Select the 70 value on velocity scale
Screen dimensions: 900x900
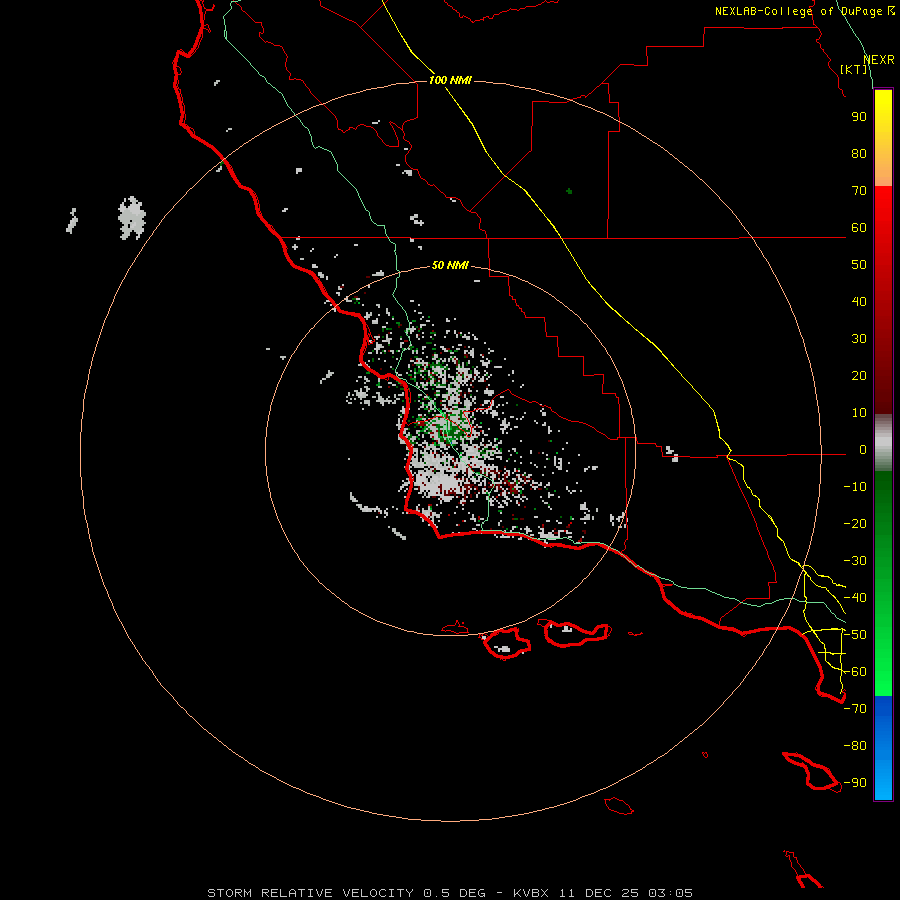(859, 191)
